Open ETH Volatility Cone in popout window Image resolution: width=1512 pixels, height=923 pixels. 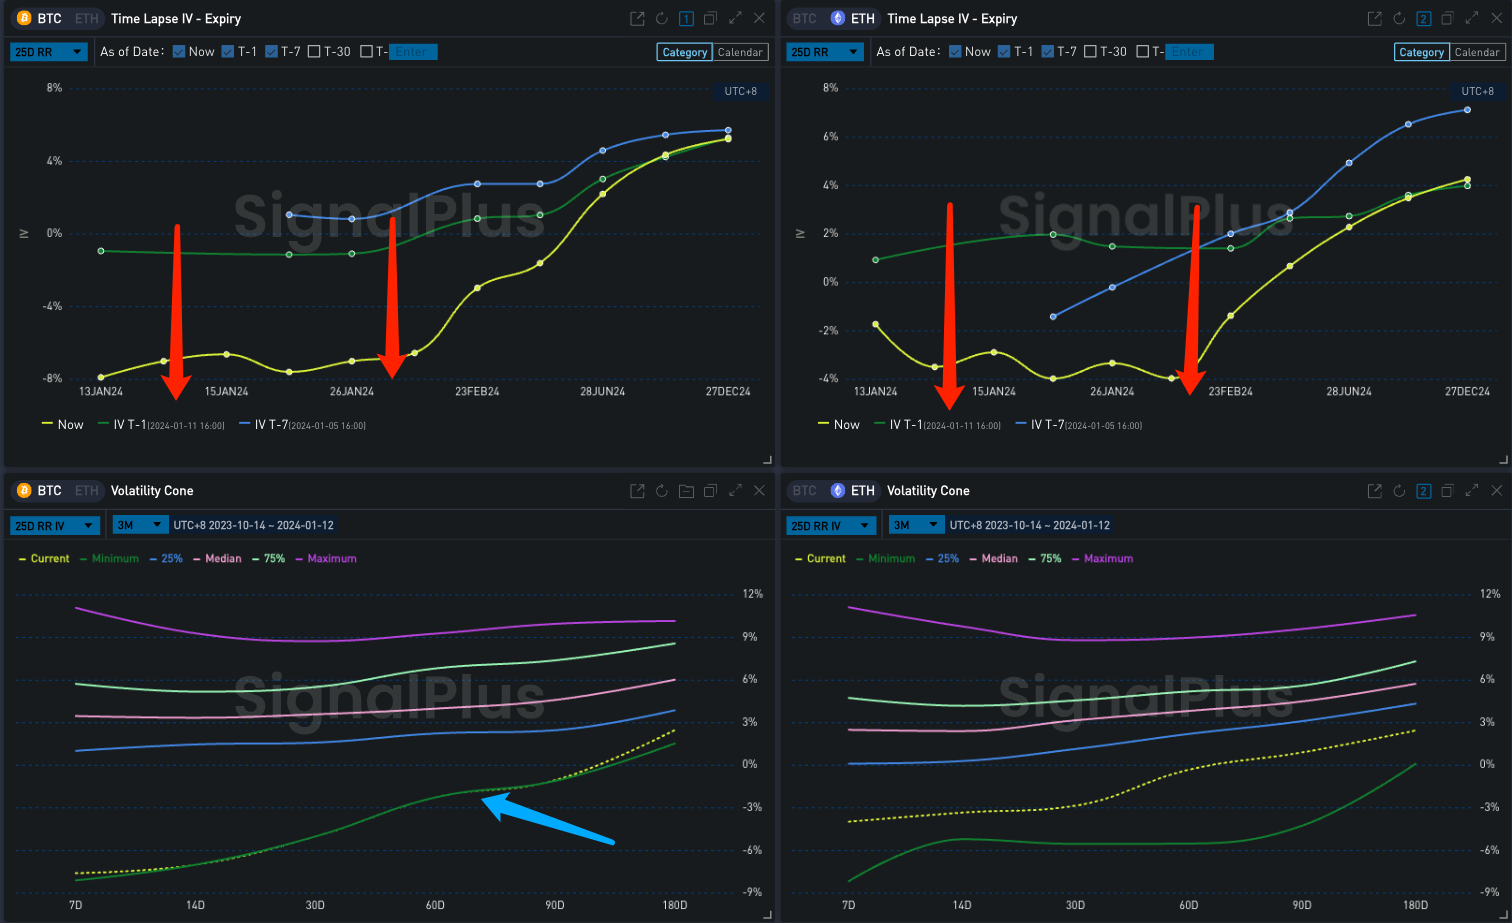click(x=1373, y=491)
